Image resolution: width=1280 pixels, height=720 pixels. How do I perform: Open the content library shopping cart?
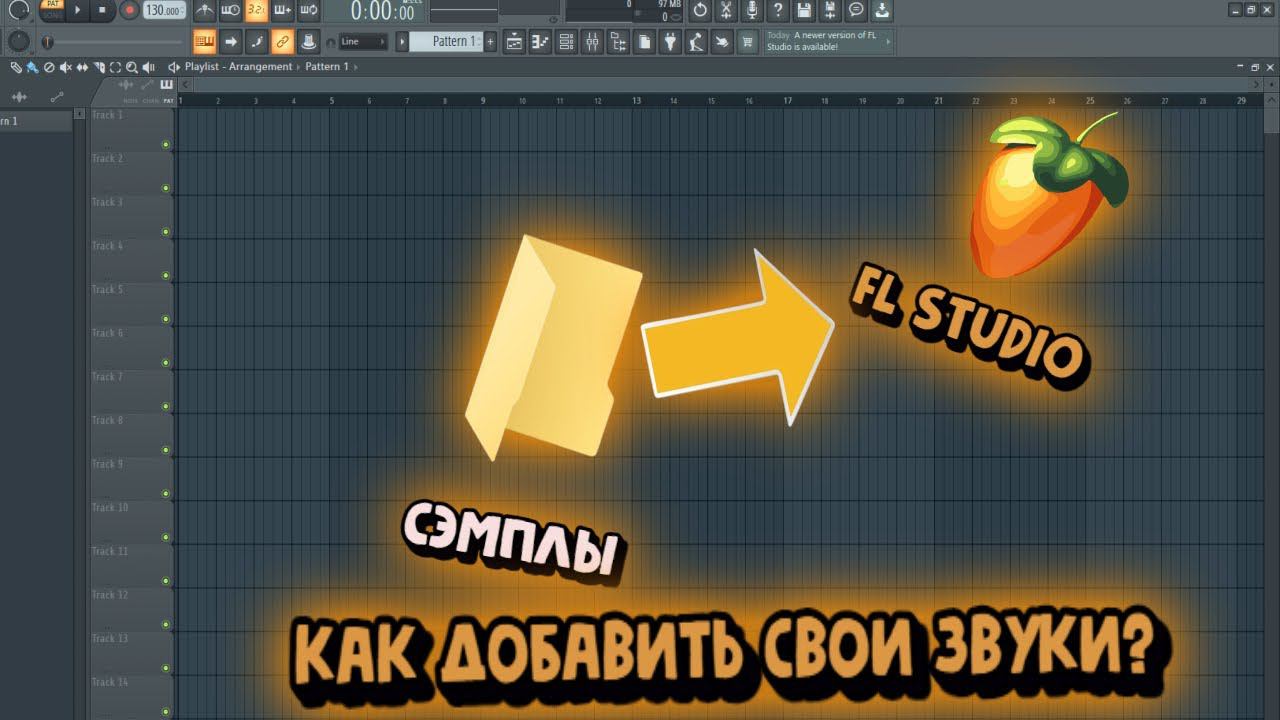coord(748,41)
